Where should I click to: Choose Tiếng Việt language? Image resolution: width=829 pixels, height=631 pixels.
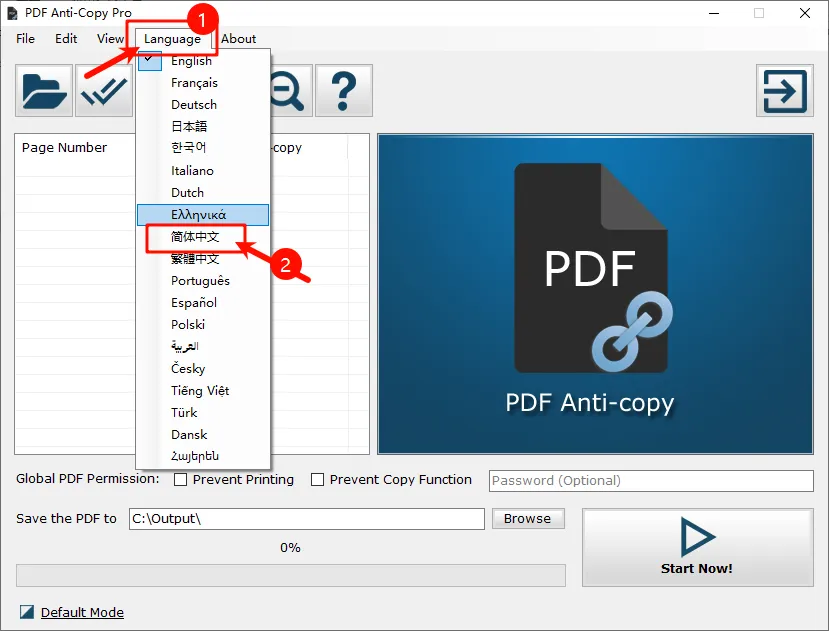coord(203,390)
